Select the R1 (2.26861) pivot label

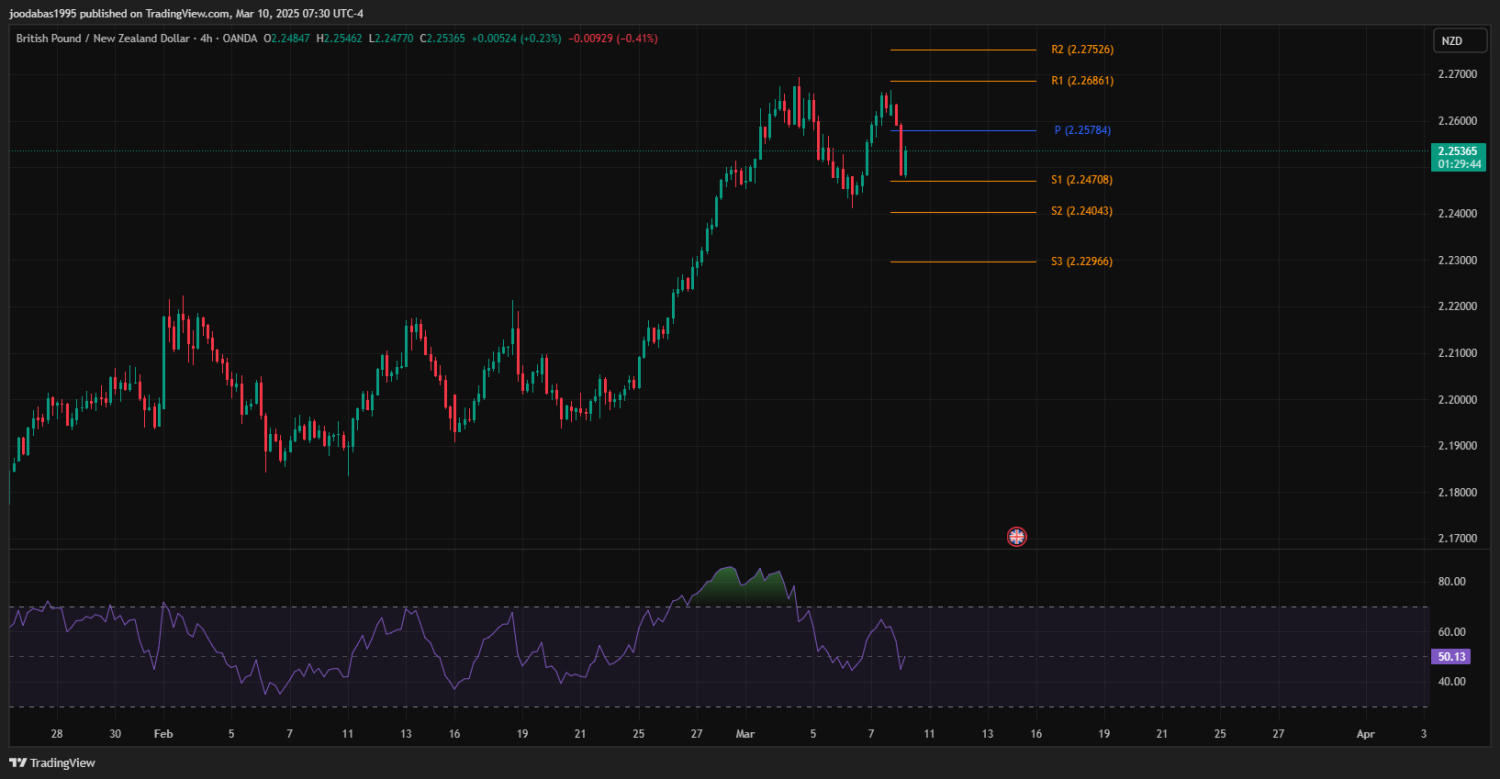(1082, 80)
